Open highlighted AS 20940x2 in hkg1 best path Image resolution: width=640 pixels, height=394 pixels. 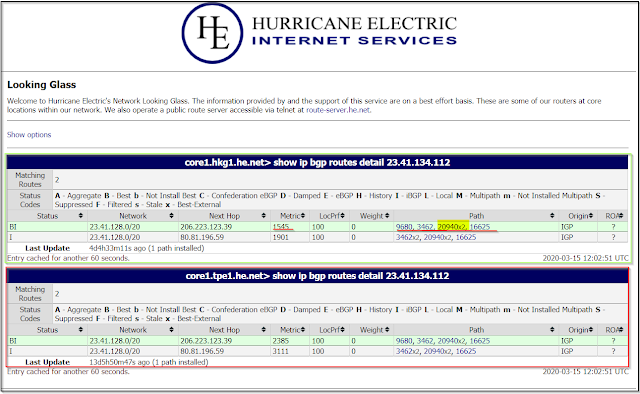(451, 227)
